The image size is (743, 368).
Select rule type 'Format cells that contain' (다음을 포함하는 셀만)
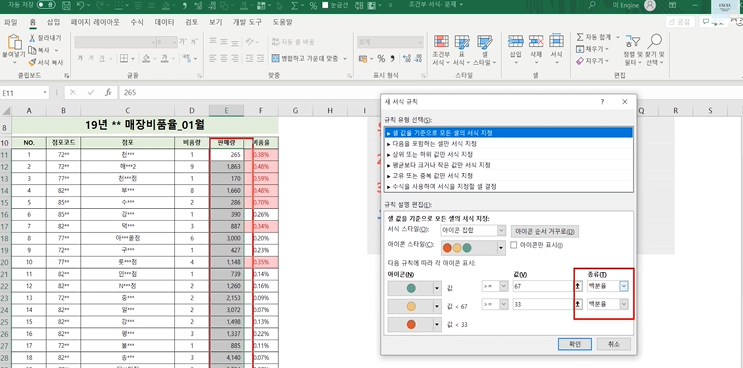click(508, 144)
